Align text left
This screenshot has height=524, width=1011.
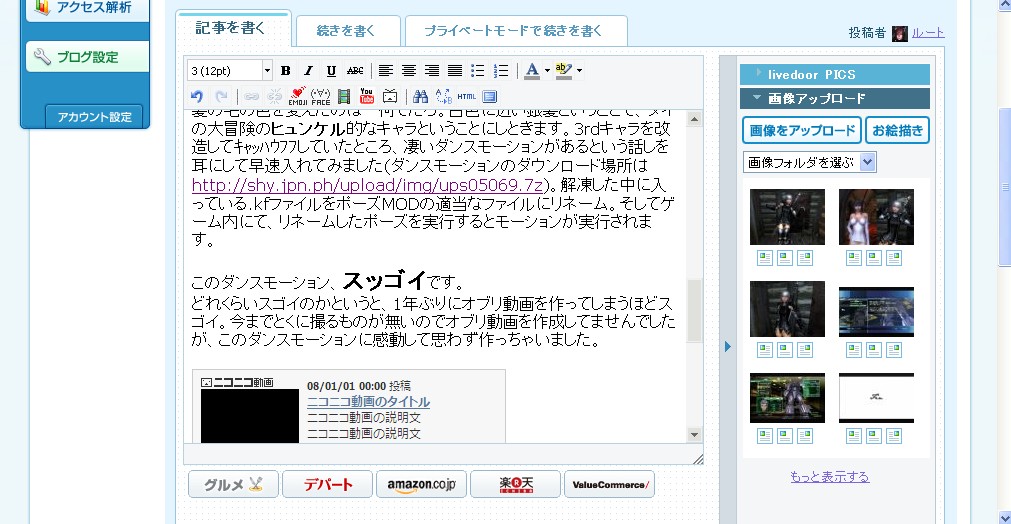386,70
